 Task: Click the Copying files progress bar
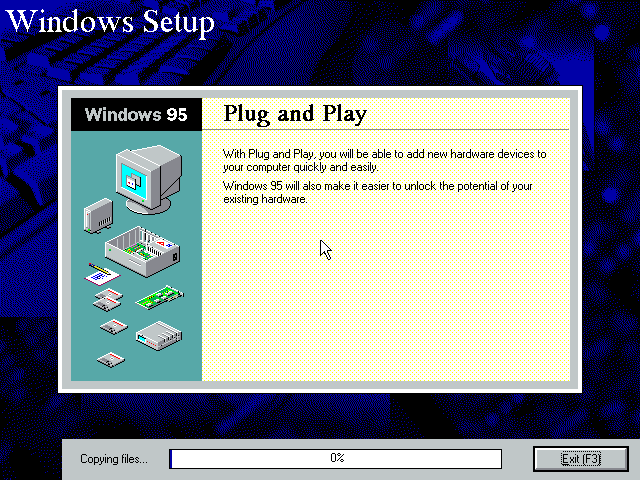point(336,459)
